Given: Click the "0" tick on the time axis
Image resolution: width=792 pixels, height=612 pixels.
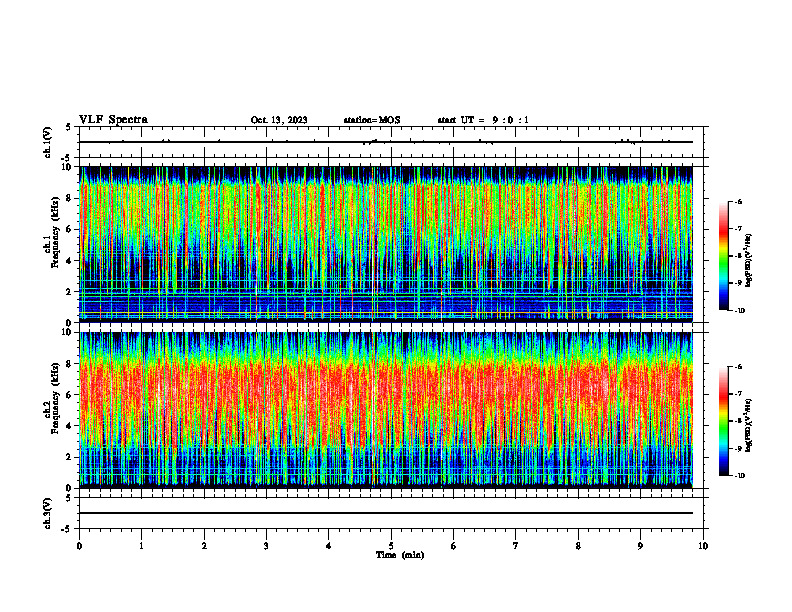Looking at the screenshot, I should point(79,546).
